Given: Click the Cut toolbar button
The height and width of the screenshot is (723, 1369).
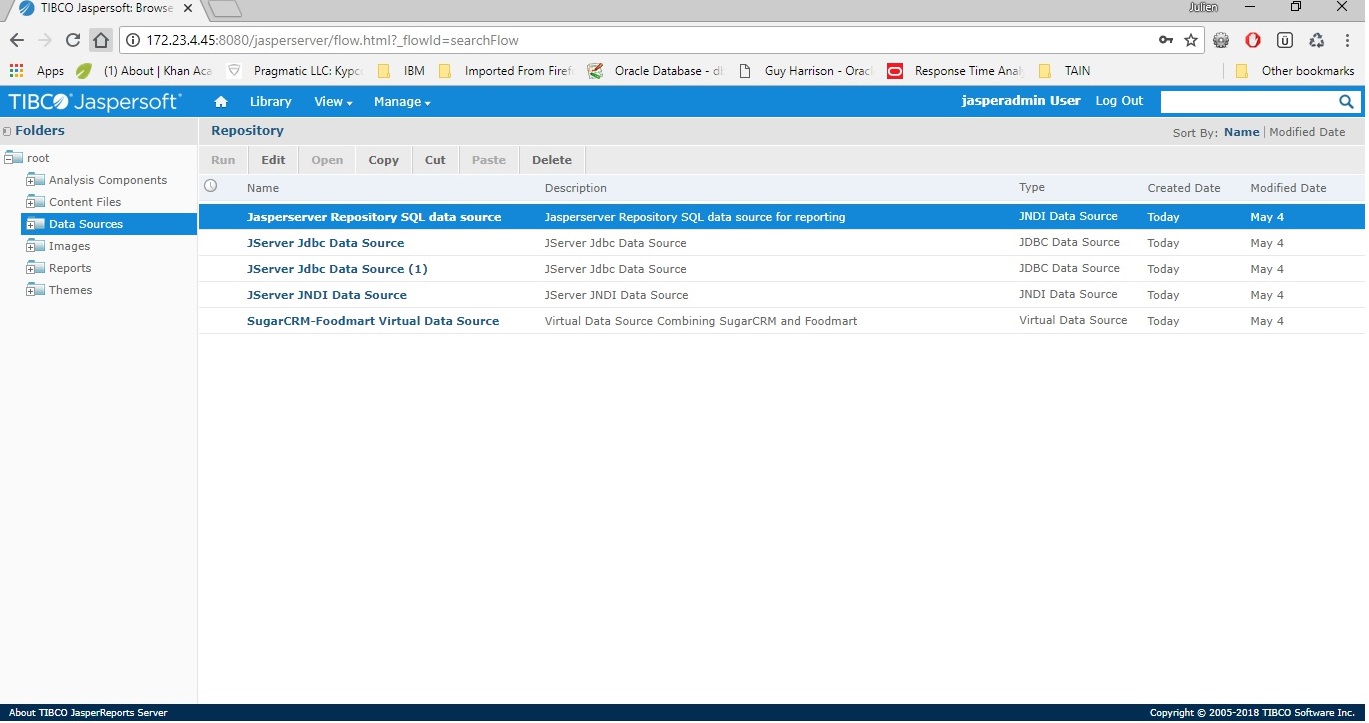Looking at the screenshot, I should tap(435, 160).
